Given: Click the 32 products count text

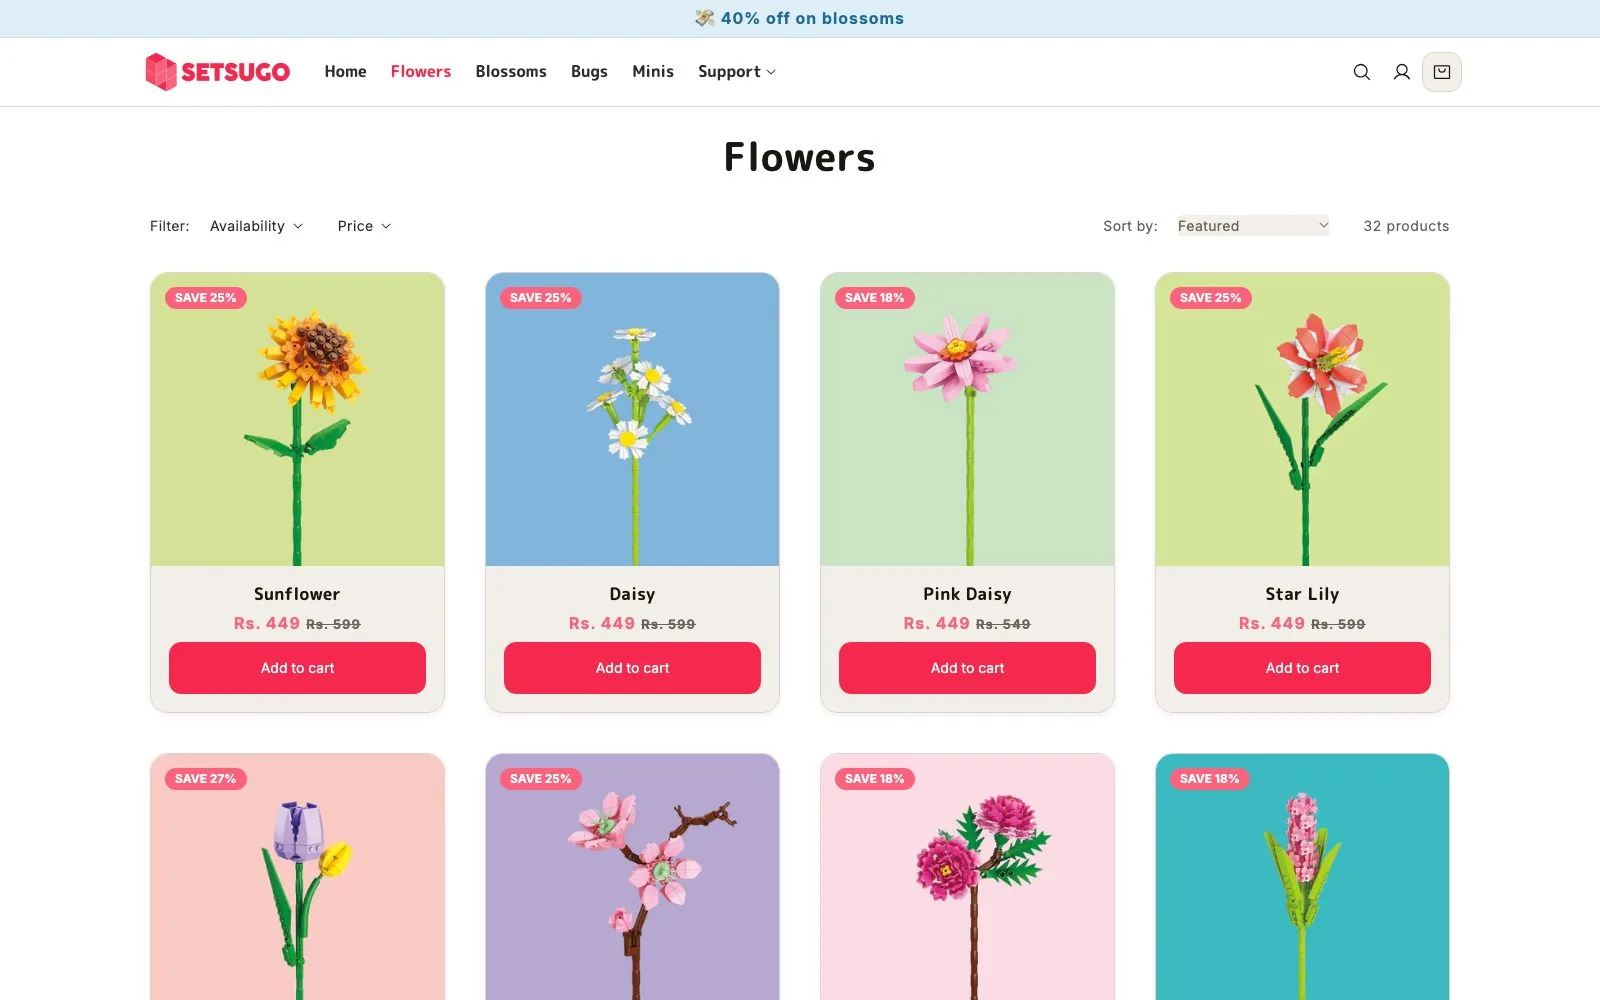Looking at the screenshot, I should [1406, 226].
